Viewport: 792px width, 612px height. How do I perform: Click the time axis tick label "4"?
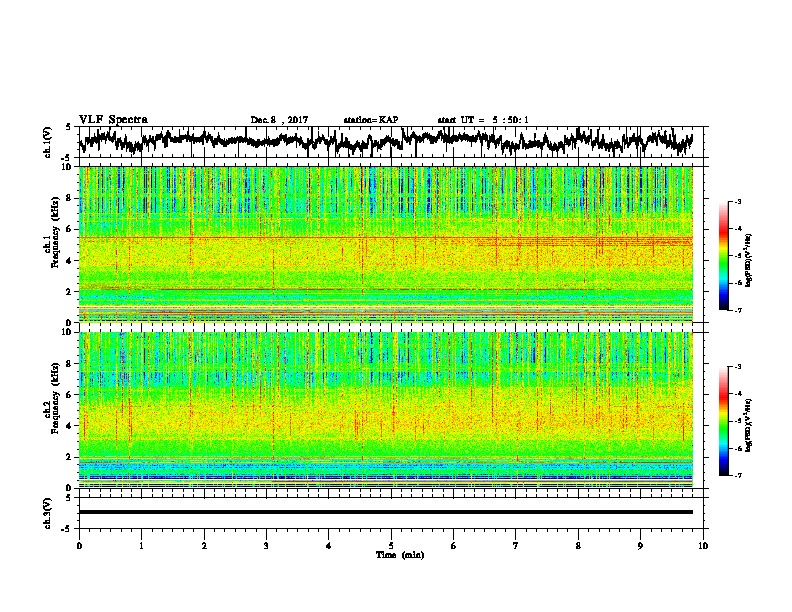pos(329,545)
